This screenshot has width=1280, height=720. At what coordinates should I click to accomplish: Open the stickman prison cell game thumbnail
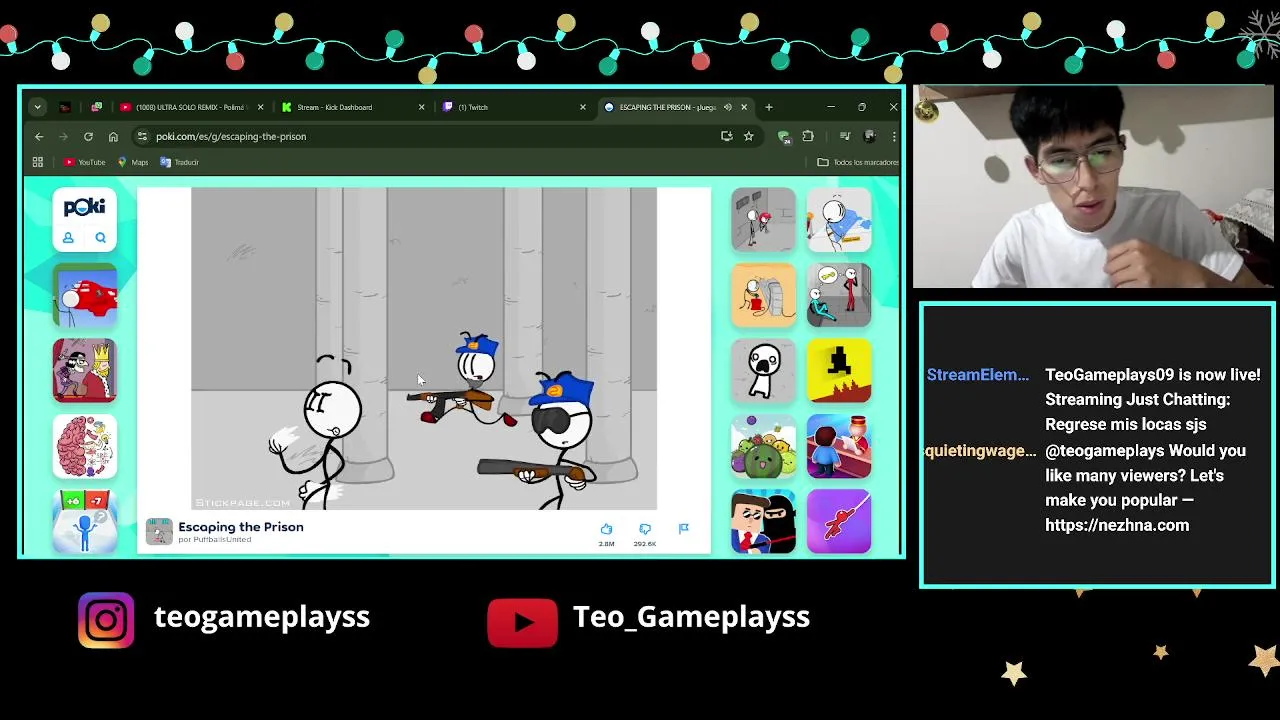[763, 220]
